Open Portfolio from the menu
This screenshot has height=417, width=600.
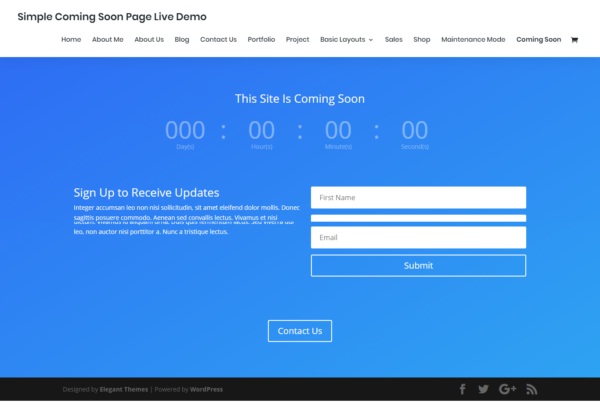pyautogui.click(x=261, y=39)
